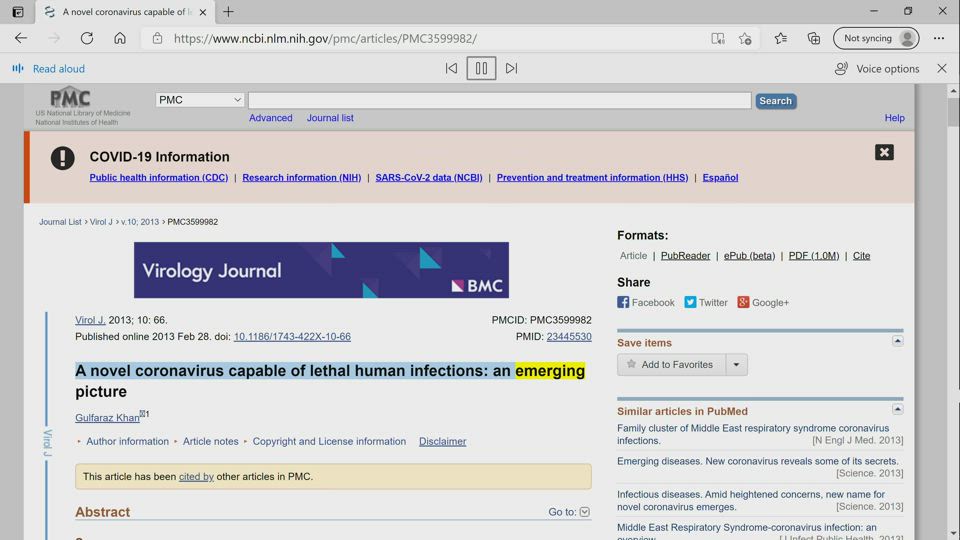
Task: Go to the browser home page
Action: (x=120, y=38)
